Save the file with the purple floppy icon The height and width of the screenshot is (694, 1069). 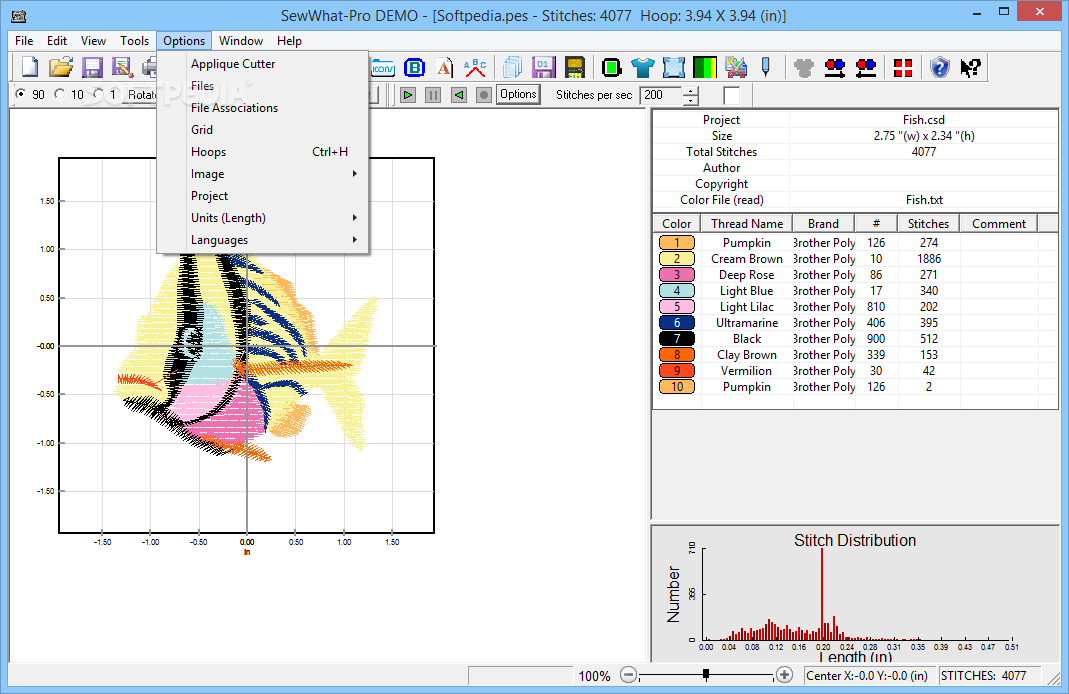tap(92, 67)
